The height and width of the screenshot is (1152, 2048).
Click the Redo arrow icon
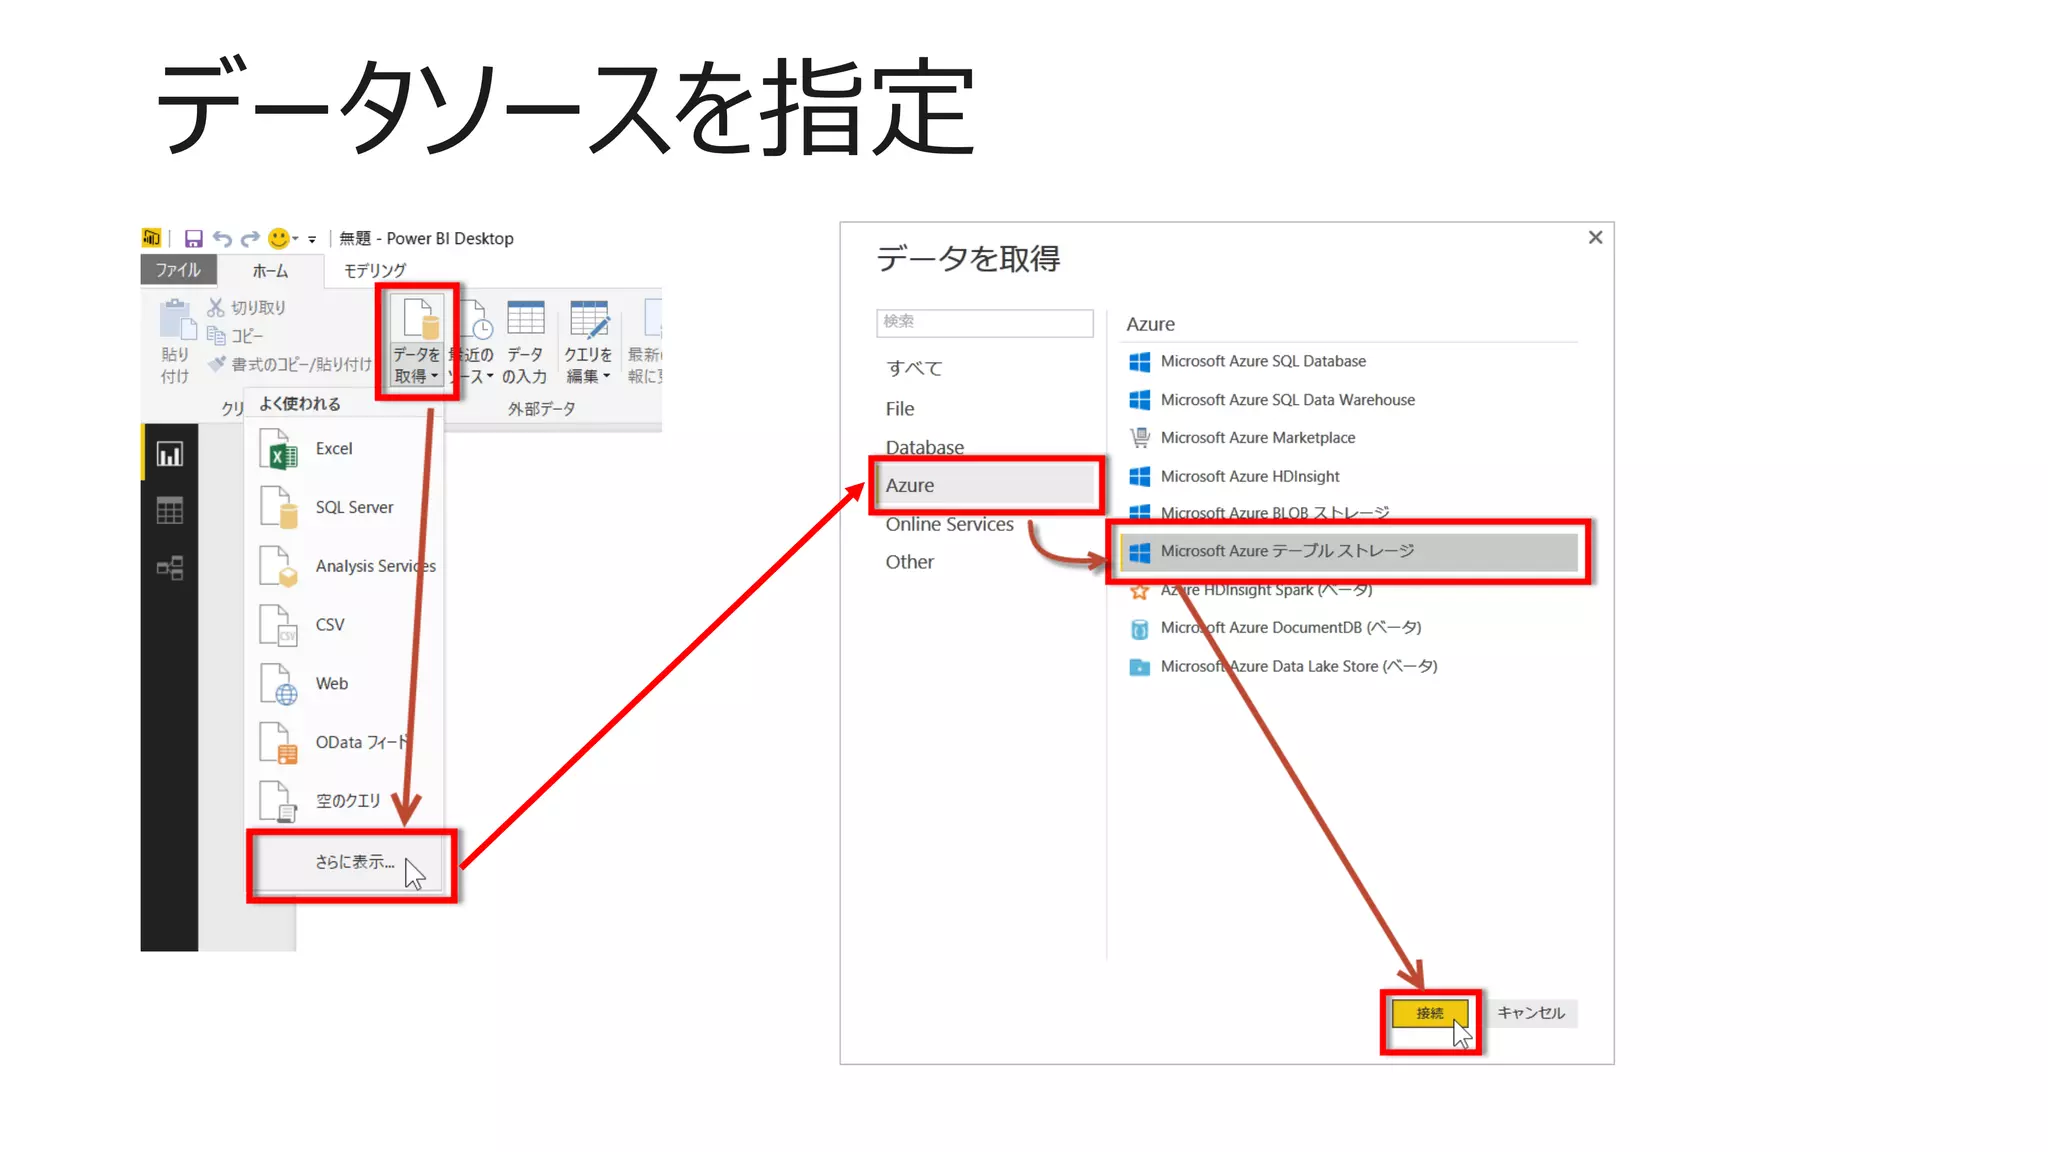(250, 238)
